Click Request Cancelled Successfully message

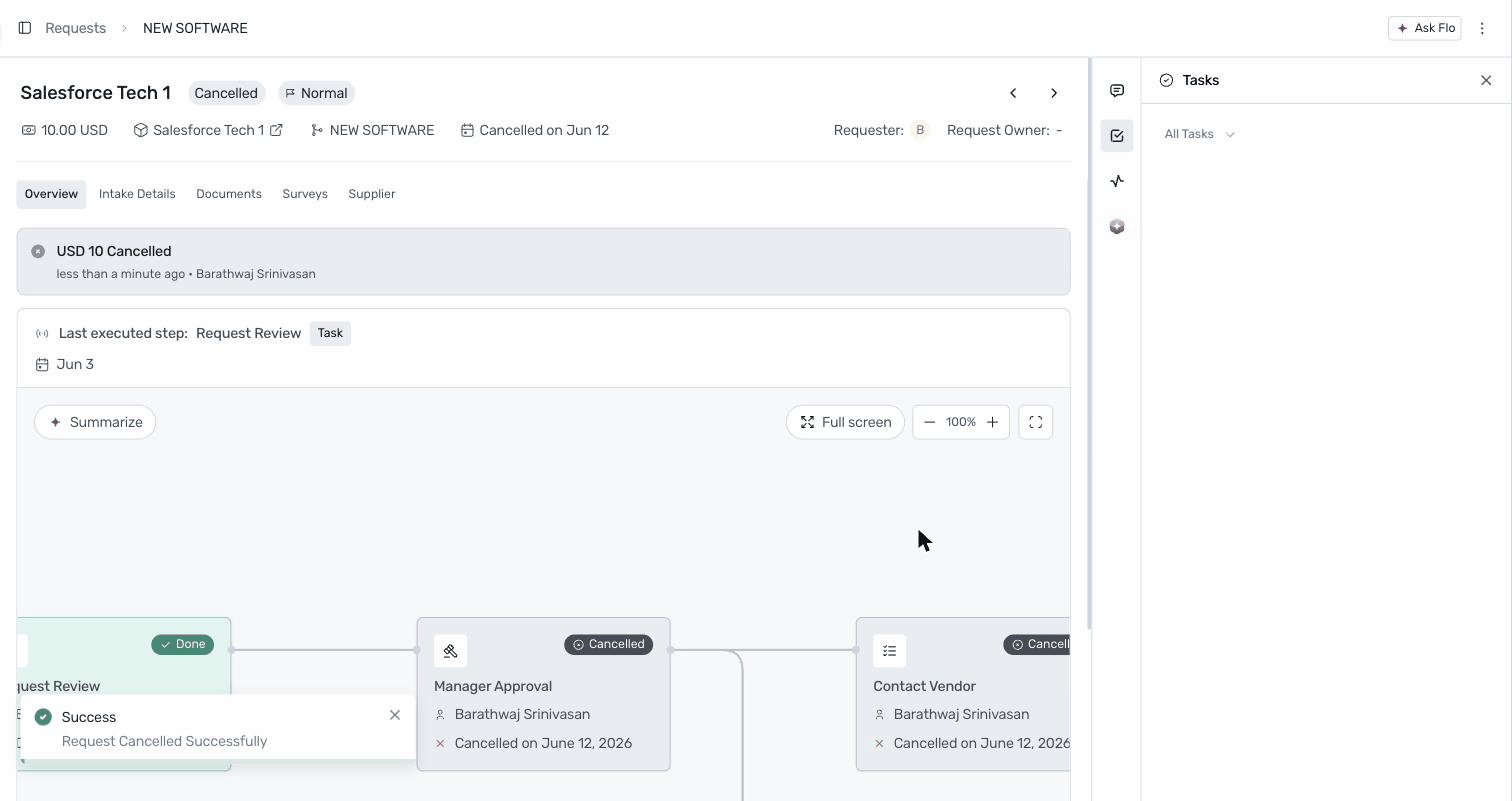click(x=165, y=741)
